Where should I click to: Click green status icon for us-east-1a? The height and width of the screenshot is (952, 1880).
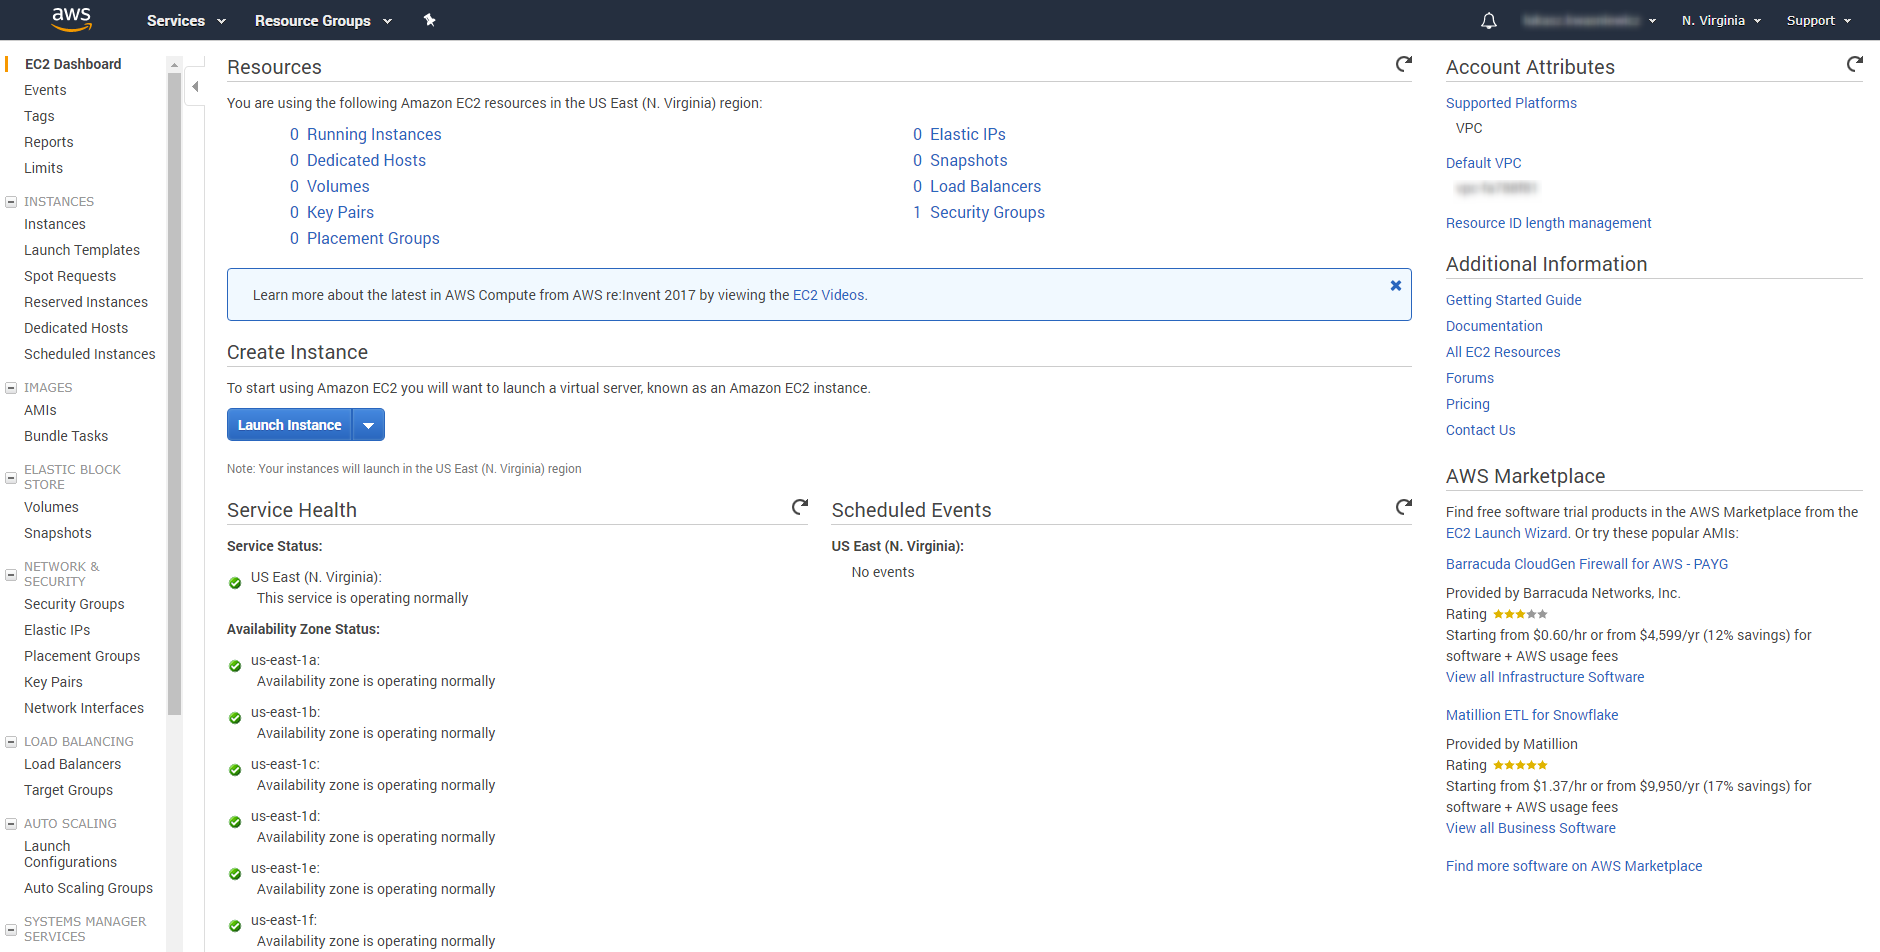point(235,666)
